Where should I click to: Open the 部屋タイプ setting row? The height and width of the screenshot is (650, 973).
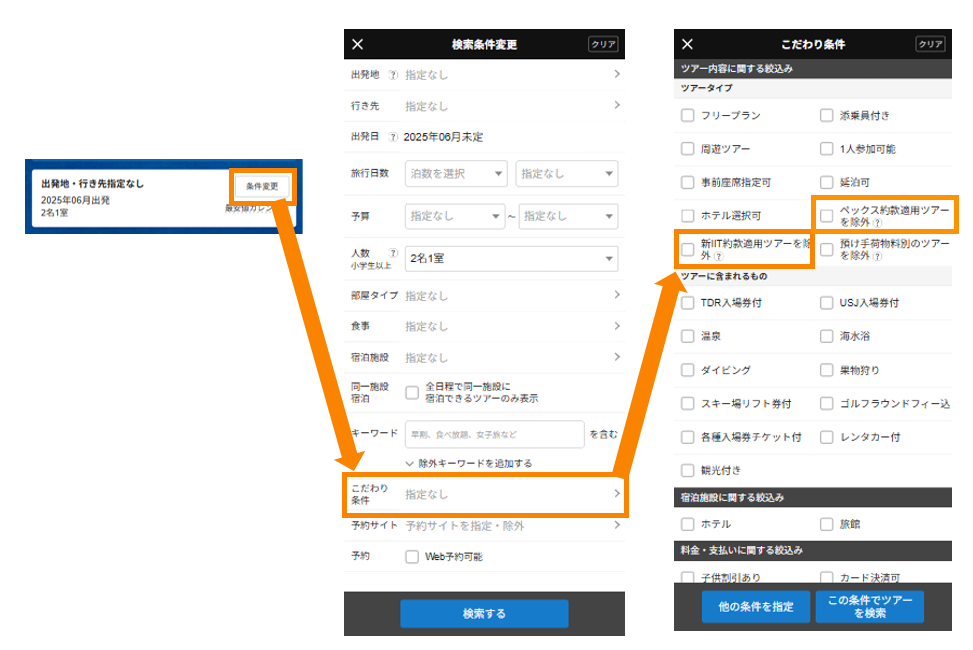tap(485, 296)
